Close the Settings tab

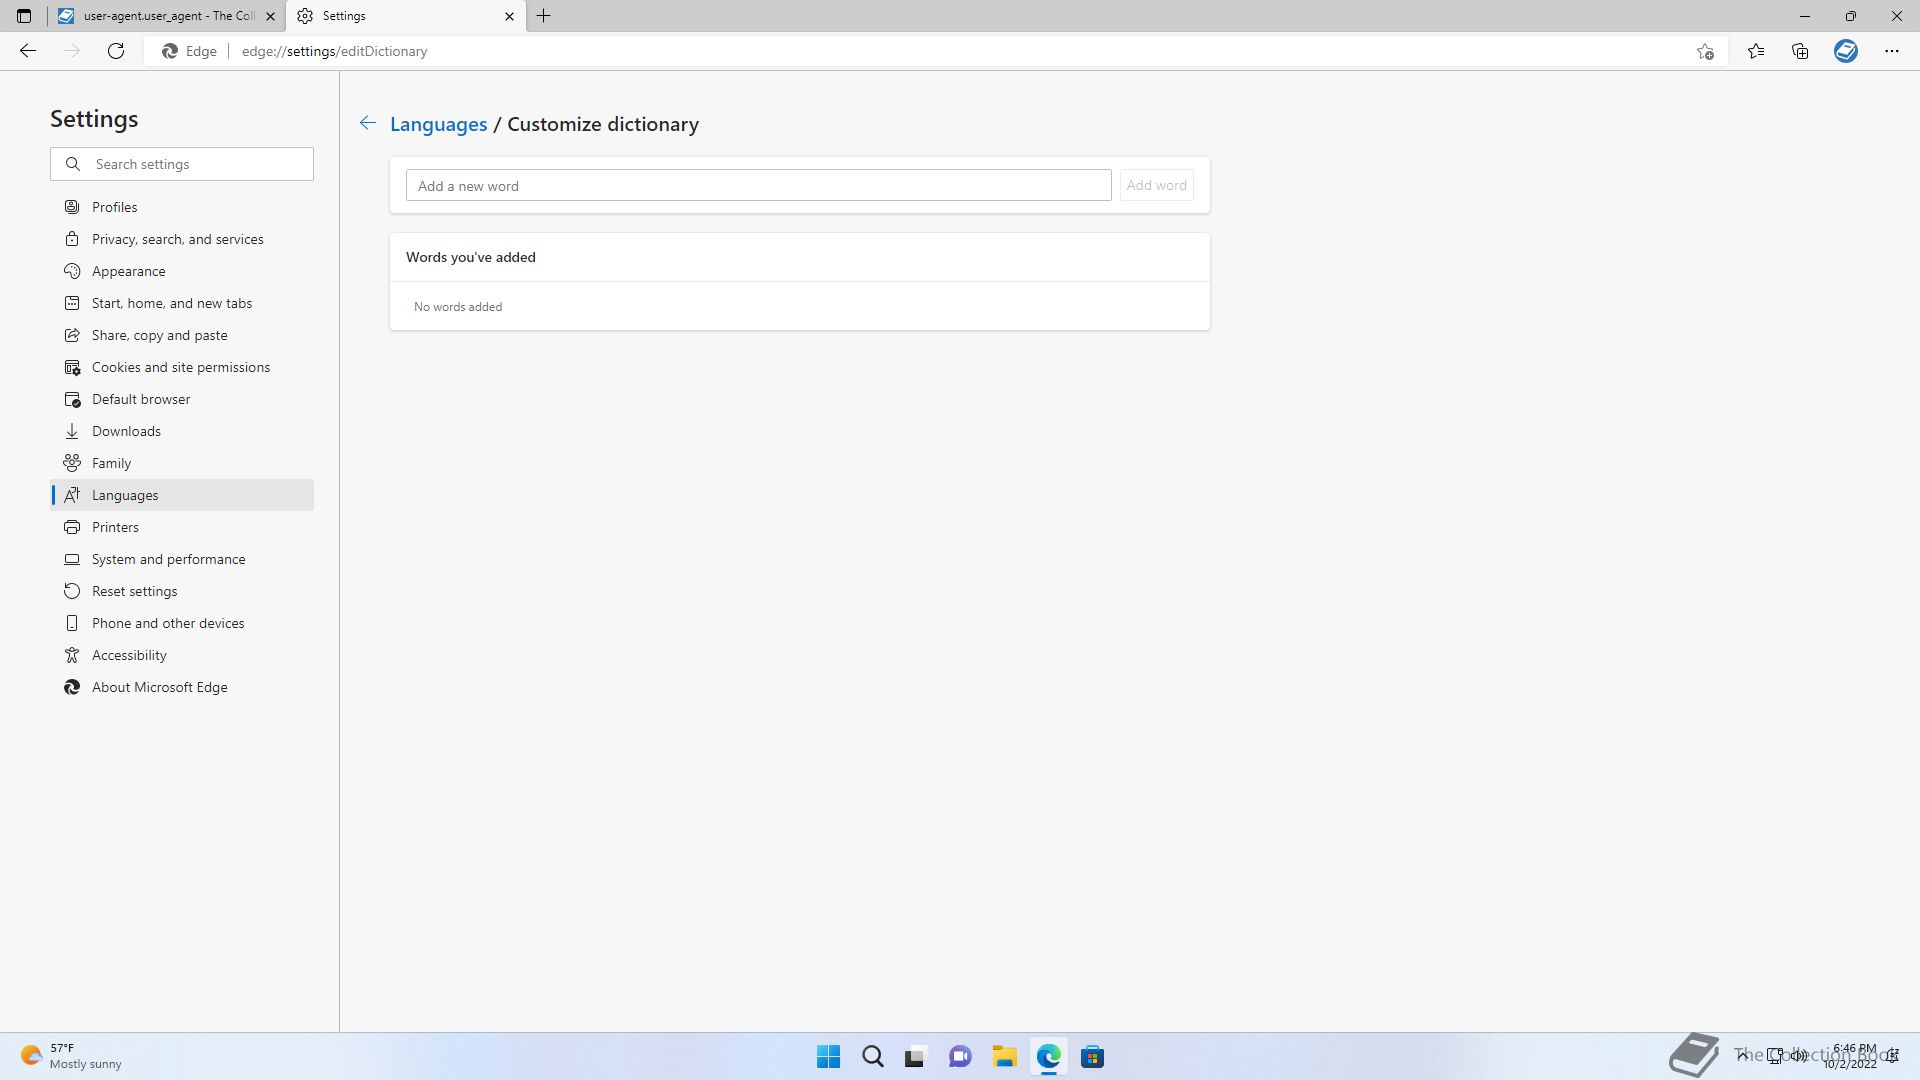click(509, 16)
